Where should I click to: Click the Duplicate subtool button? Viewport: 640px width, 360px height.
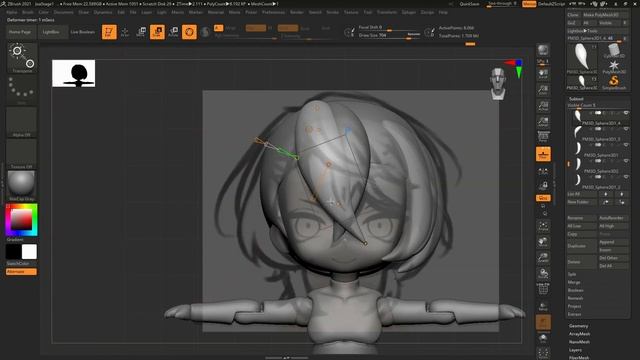(581, 246)
